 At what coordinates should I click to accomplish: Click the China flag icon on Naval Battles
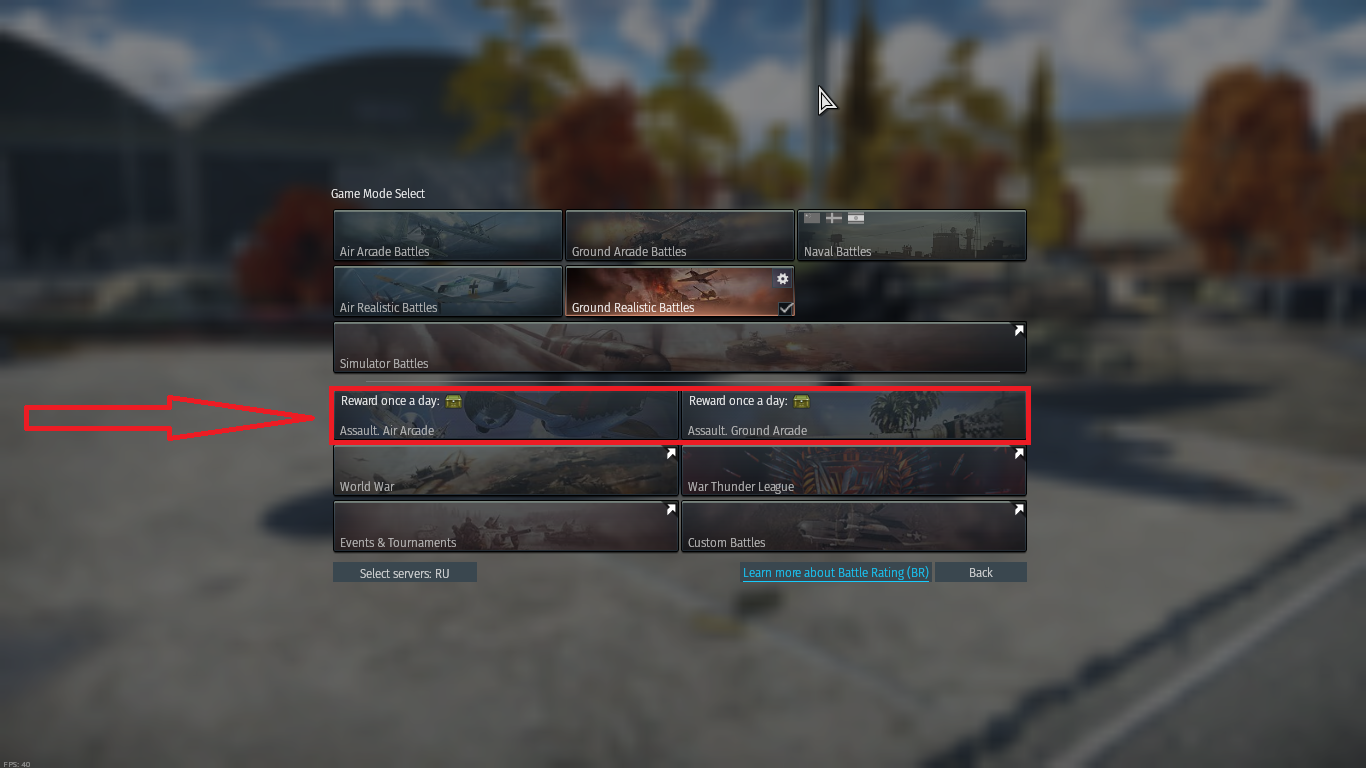tap(812, 218)
